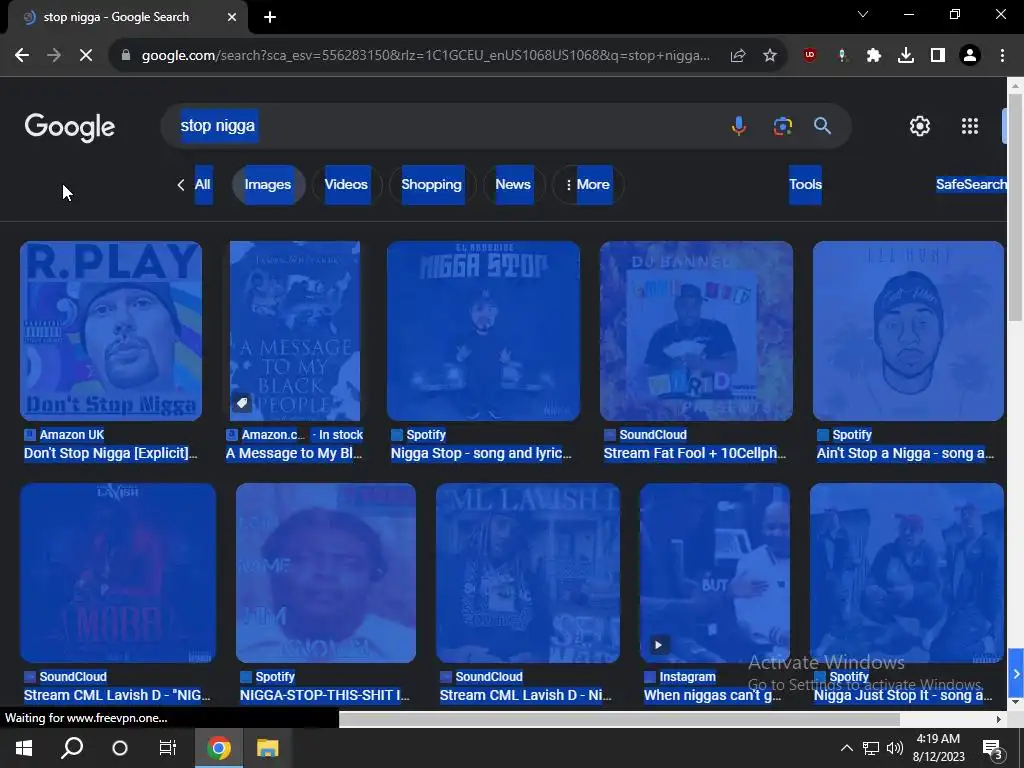Play the Instagram video thumbnail
Screen dimensions: 1024x768
tap(714, 573)
